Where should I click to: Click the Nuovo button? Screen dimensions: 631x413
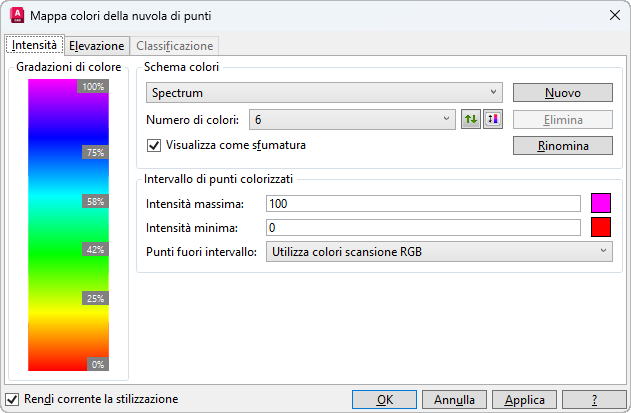click(x=562, y=93)
